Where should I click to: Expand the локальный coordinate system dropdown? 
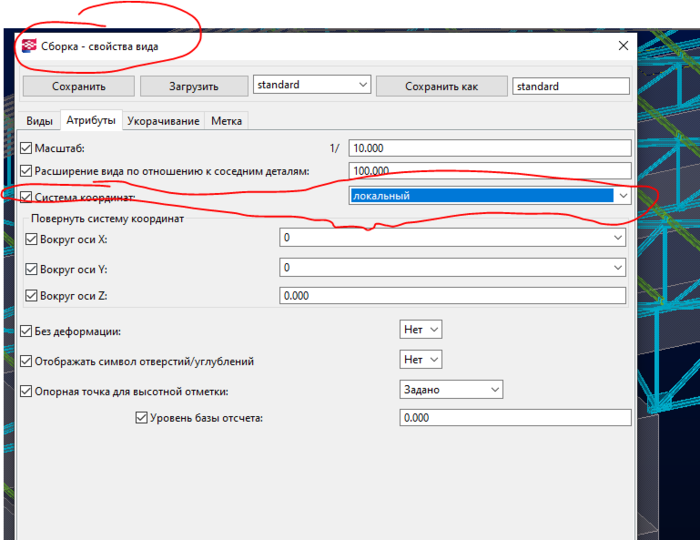coord(490,195)
